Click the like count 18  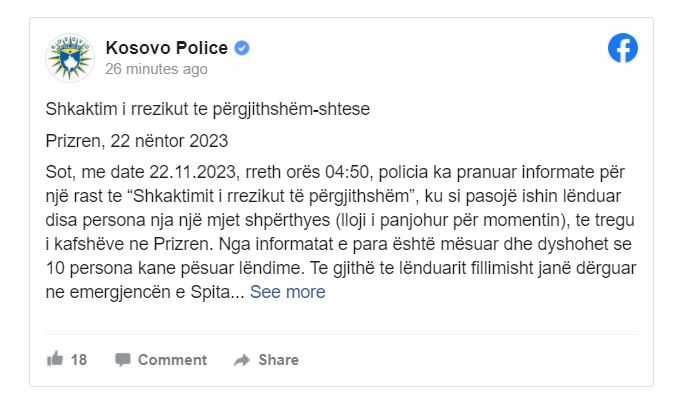point(79,360)
